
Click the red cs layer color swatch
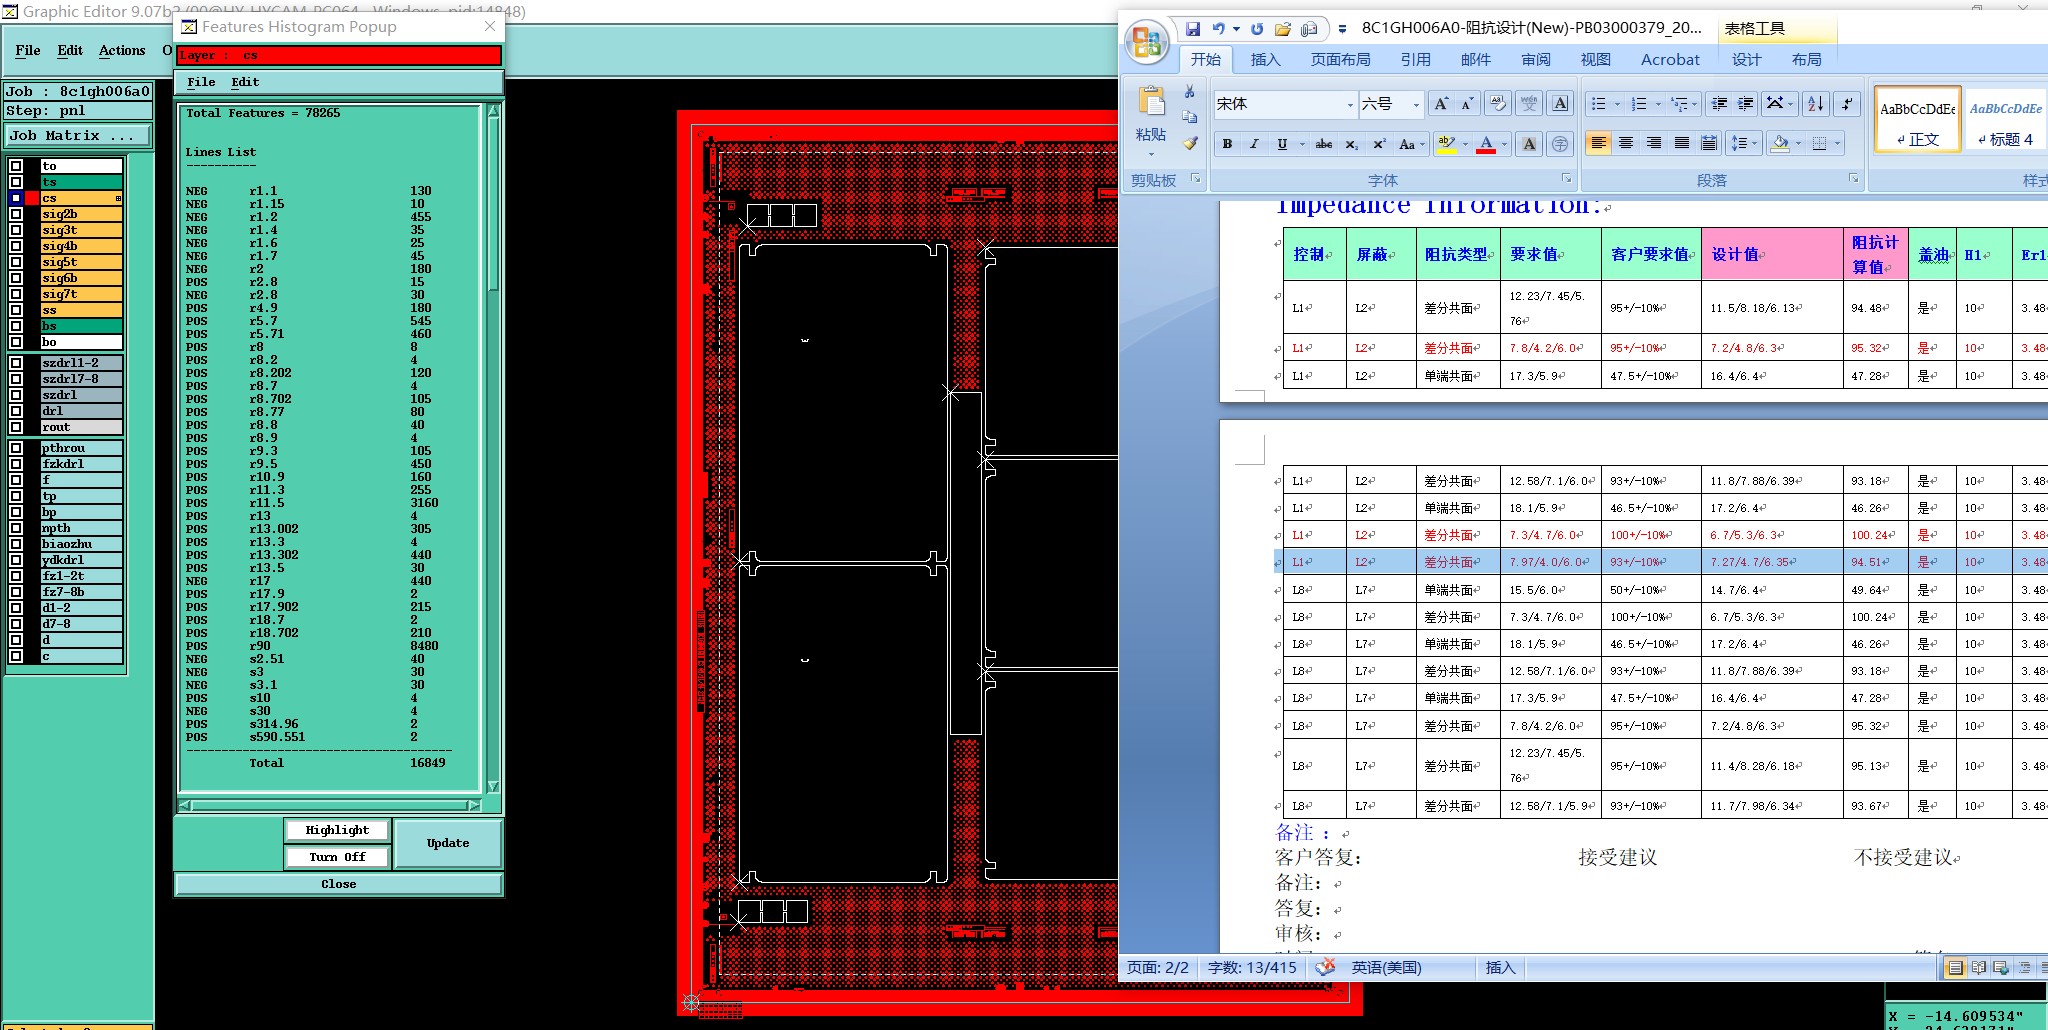pyautogui.click(x=32, y=198)
